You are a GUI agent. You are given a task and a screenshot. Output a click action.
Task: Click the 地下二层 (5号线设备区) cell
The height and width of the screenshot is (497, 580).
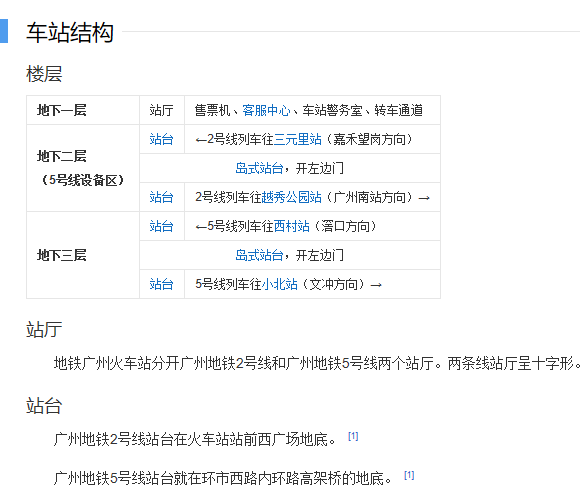83,168
